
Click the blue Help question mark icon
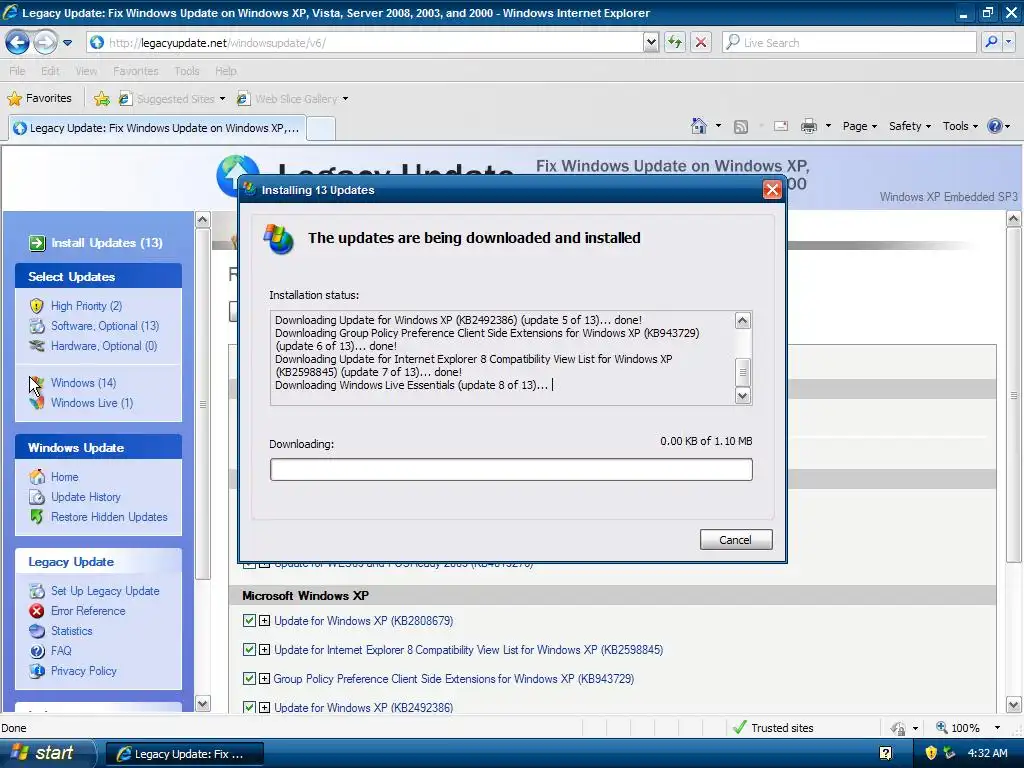(994, 126)
